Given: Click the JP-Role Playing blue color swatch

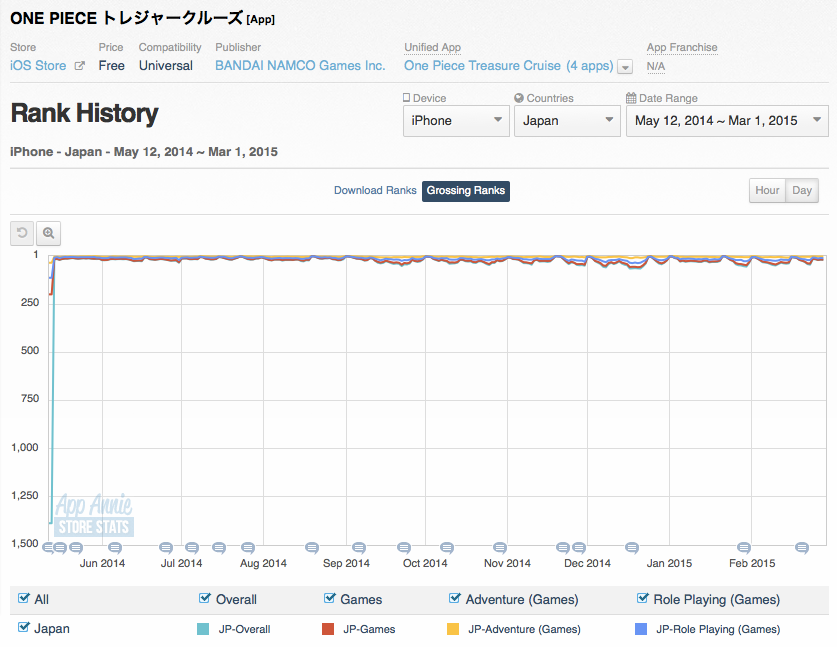Looking at the screenshot, I should (x=641, y=629).
